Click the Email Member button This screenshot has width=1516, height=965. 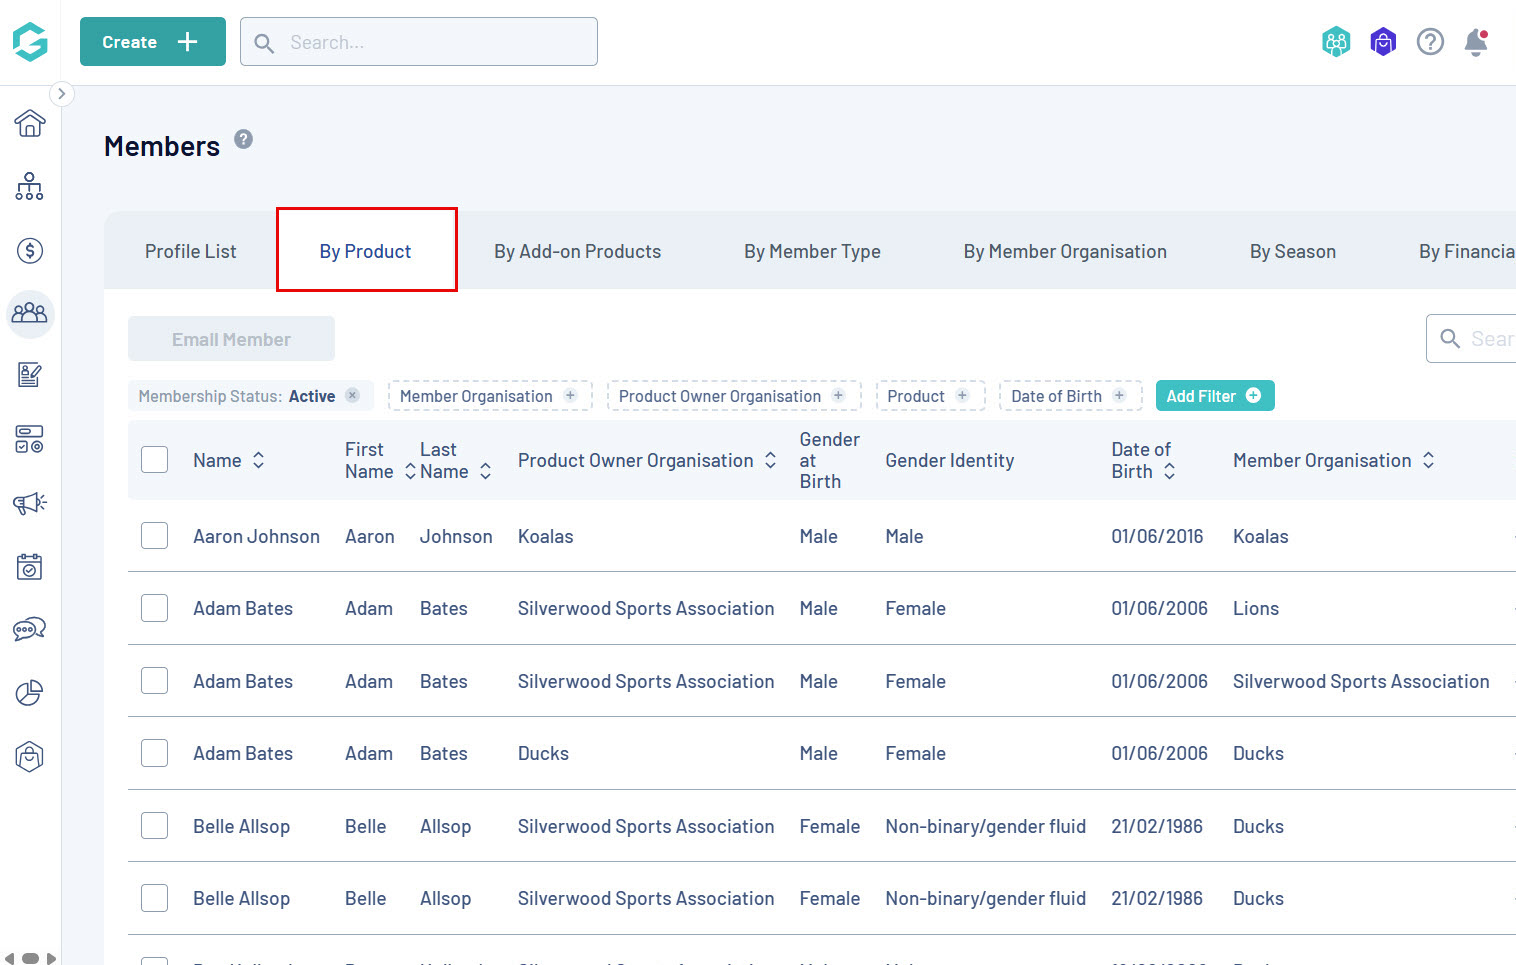[231, 339]
